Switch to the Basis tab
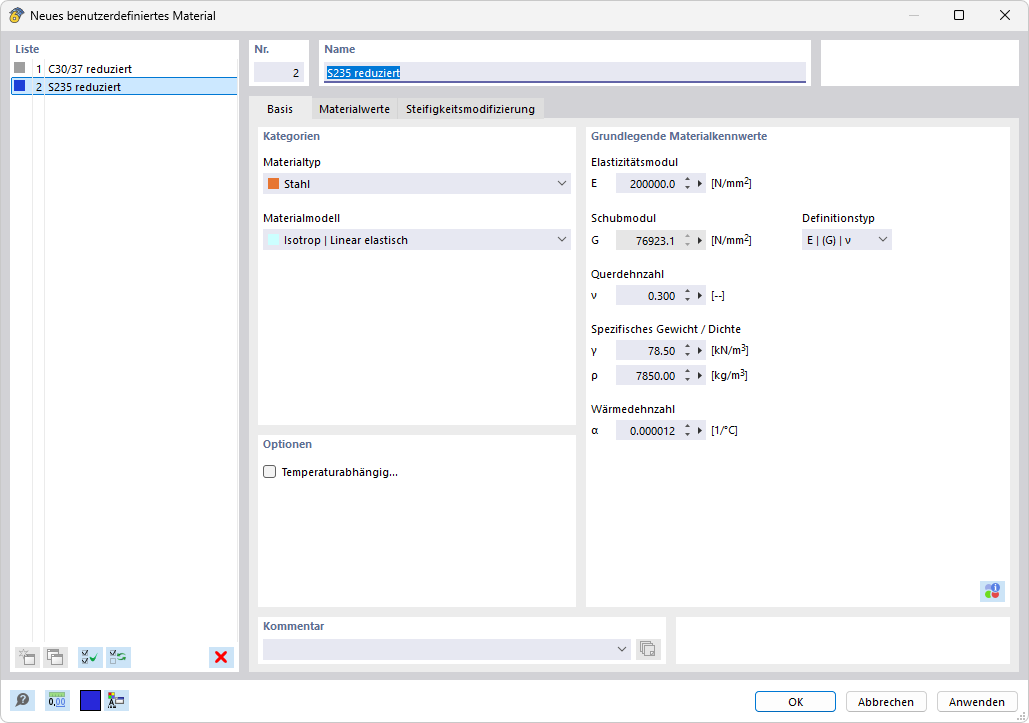 tap(280, 109)
